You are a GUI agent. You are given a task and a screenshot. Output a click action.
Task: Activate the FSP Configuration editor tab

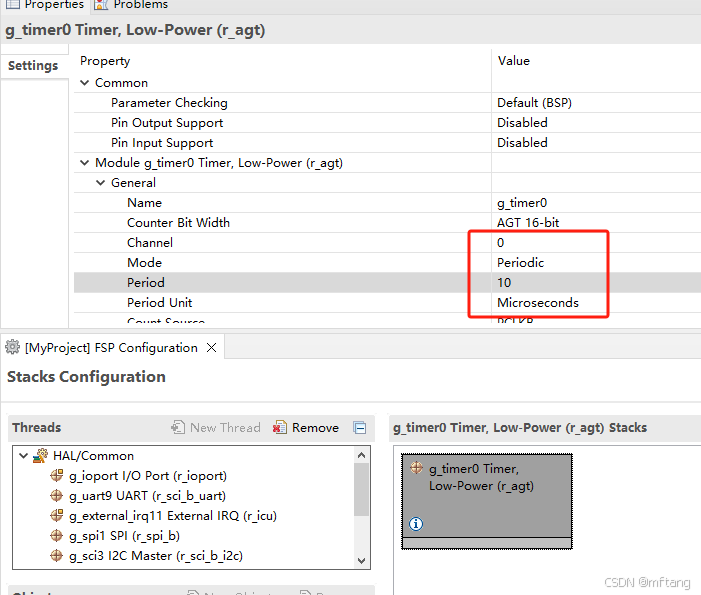click(111, 347)
